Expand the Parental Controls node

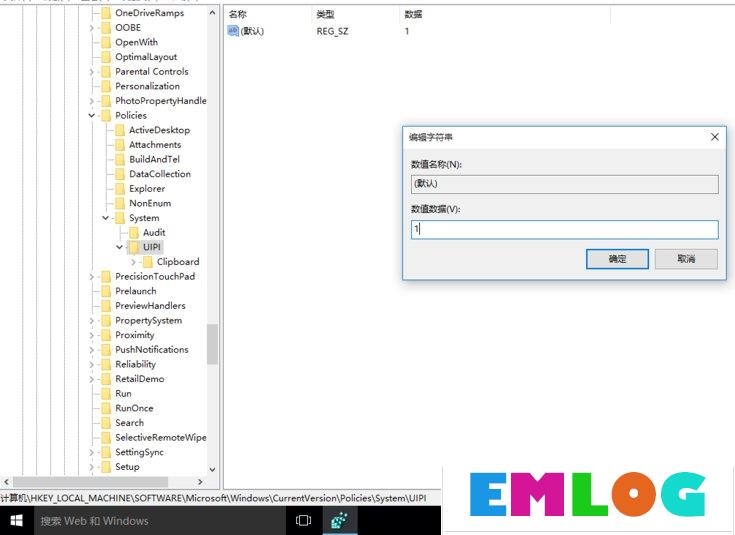pos(92,72)
